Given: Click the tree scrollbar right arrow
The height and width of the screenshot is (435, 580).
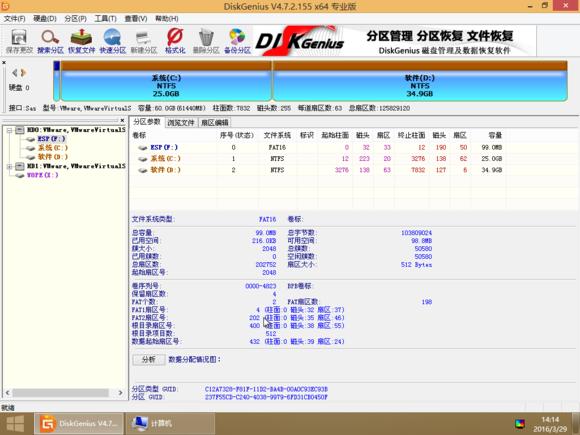Looking at the screenshot, I should pyautogui.click(x=120, y=393).
